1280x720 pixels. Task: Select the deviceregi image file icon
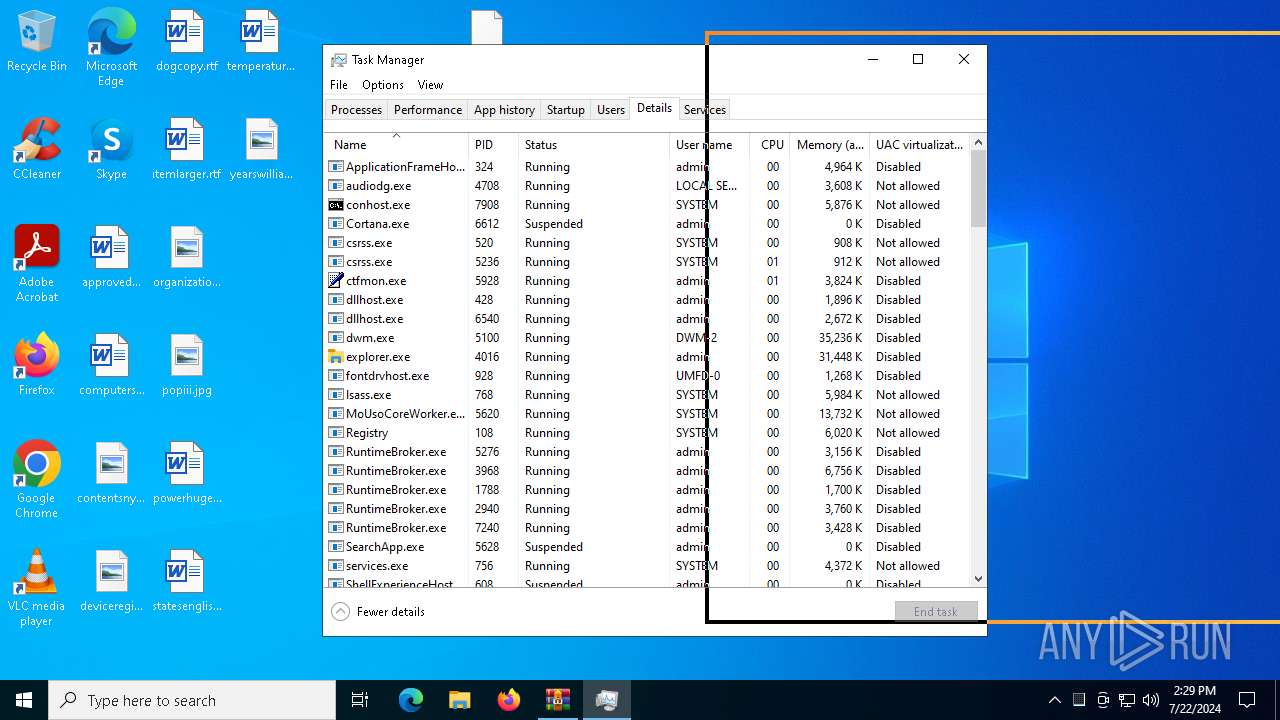click(111, 582)
